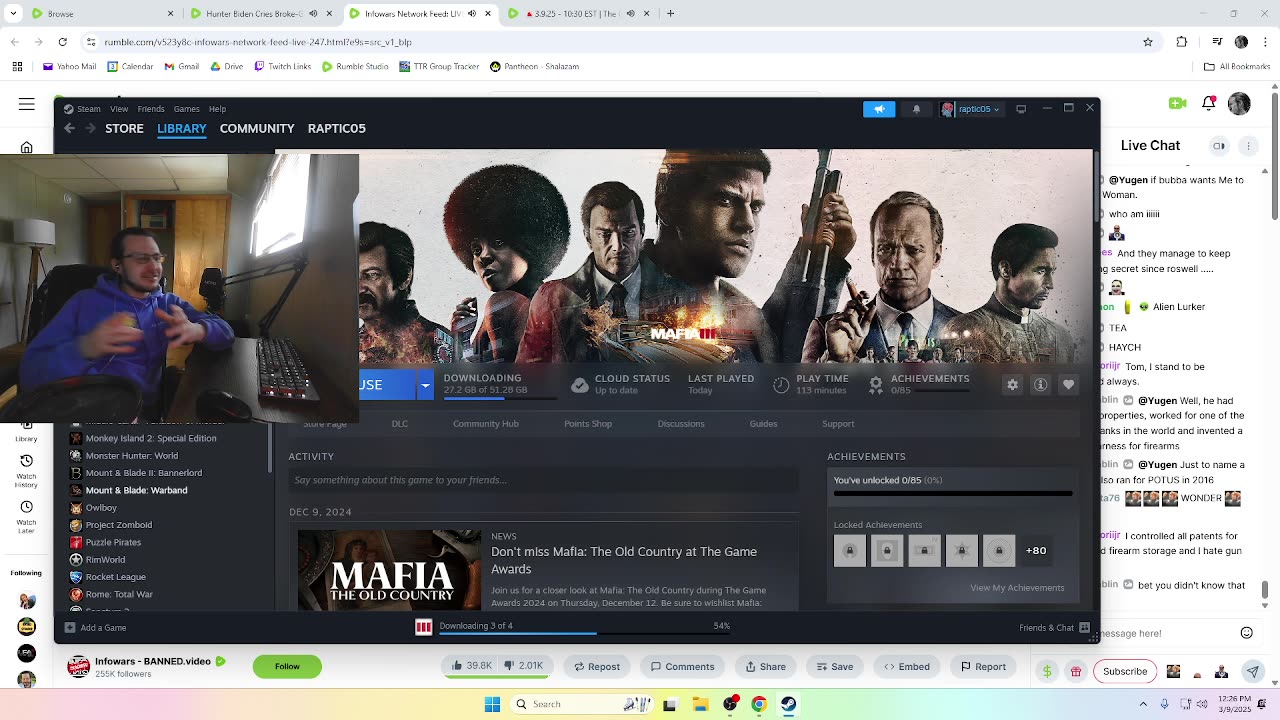The image size is (1280, 720).
Task: Open the Support link
Action: coord(838,424)
